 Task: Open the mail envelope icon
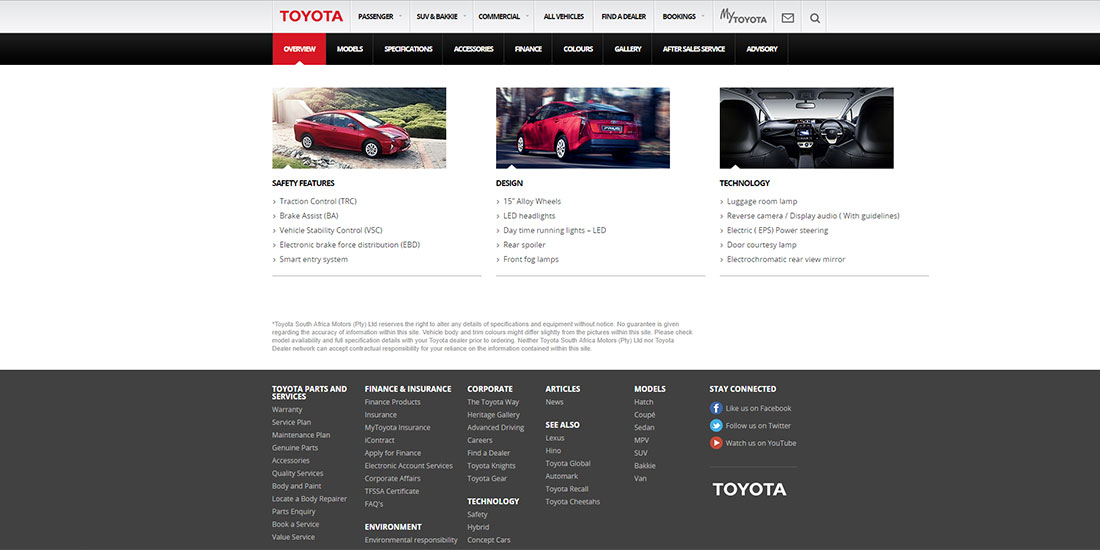788,18
